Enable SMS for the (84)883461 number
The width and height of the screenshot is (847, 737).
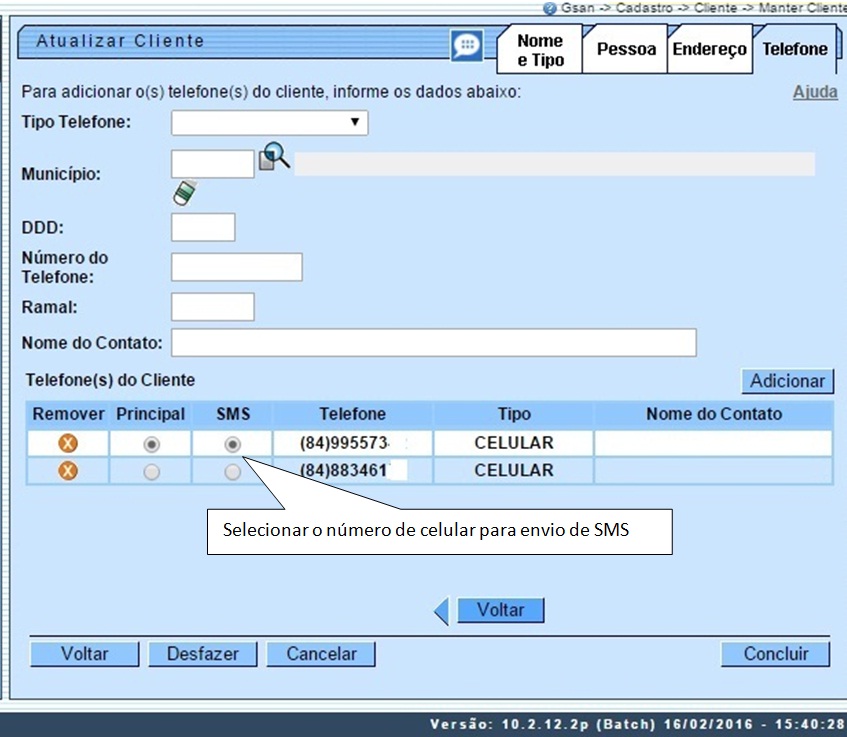232,469
